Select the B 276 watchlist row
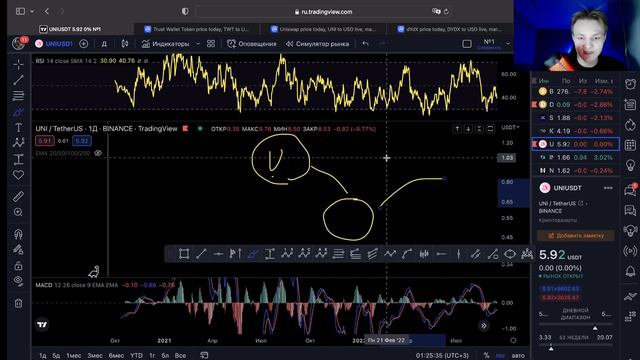 click(x=576, y=91)
